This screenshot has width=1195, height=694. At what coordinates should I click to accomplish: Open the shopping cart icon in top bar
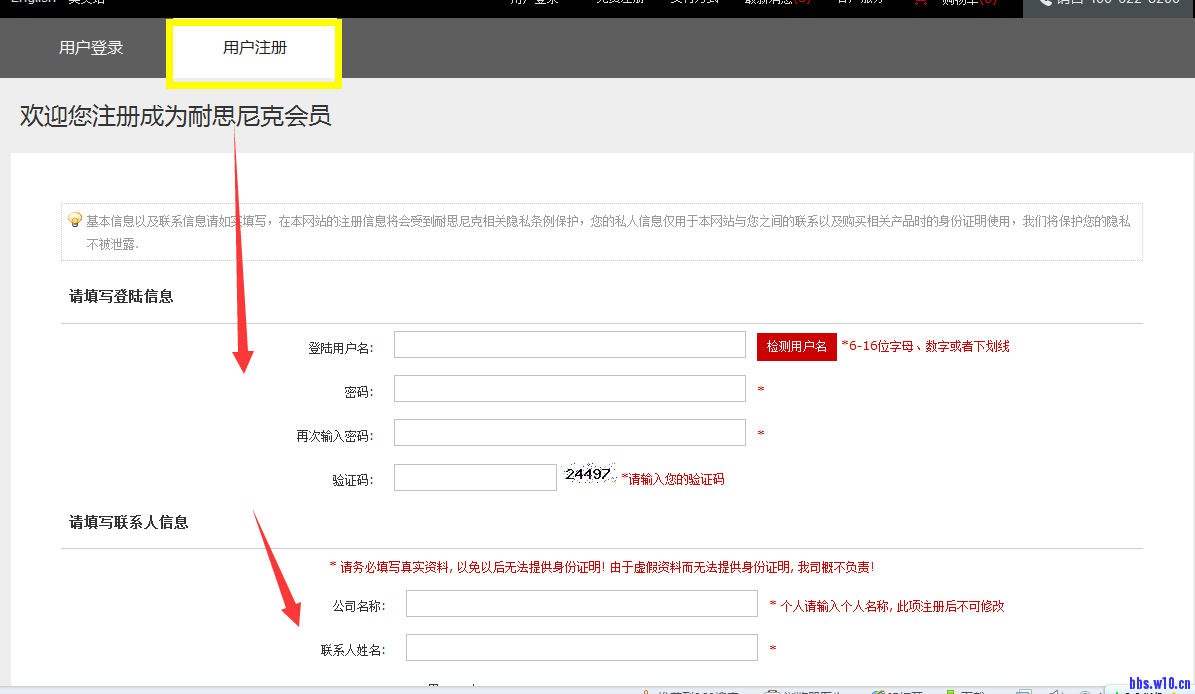tap(920, 3)
